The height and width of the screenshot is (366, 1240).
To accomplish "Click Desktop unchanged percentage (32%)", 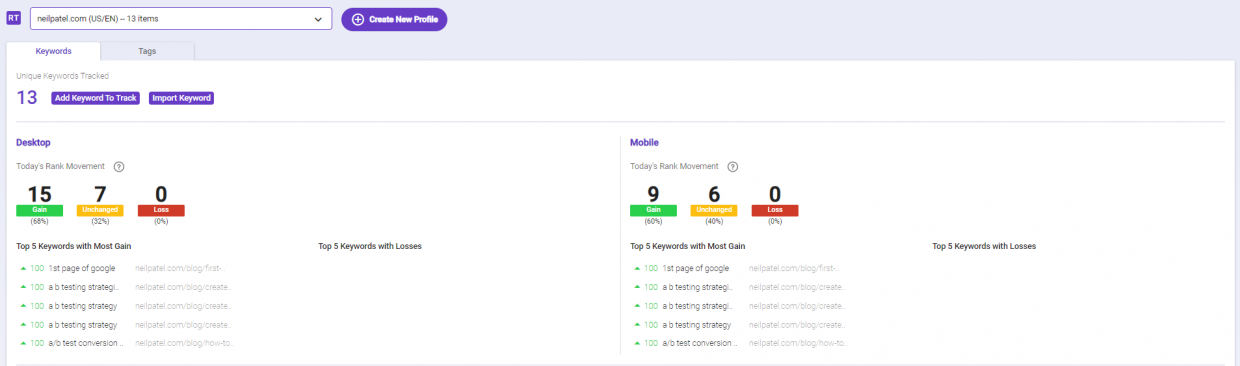I will coord(100,221).
